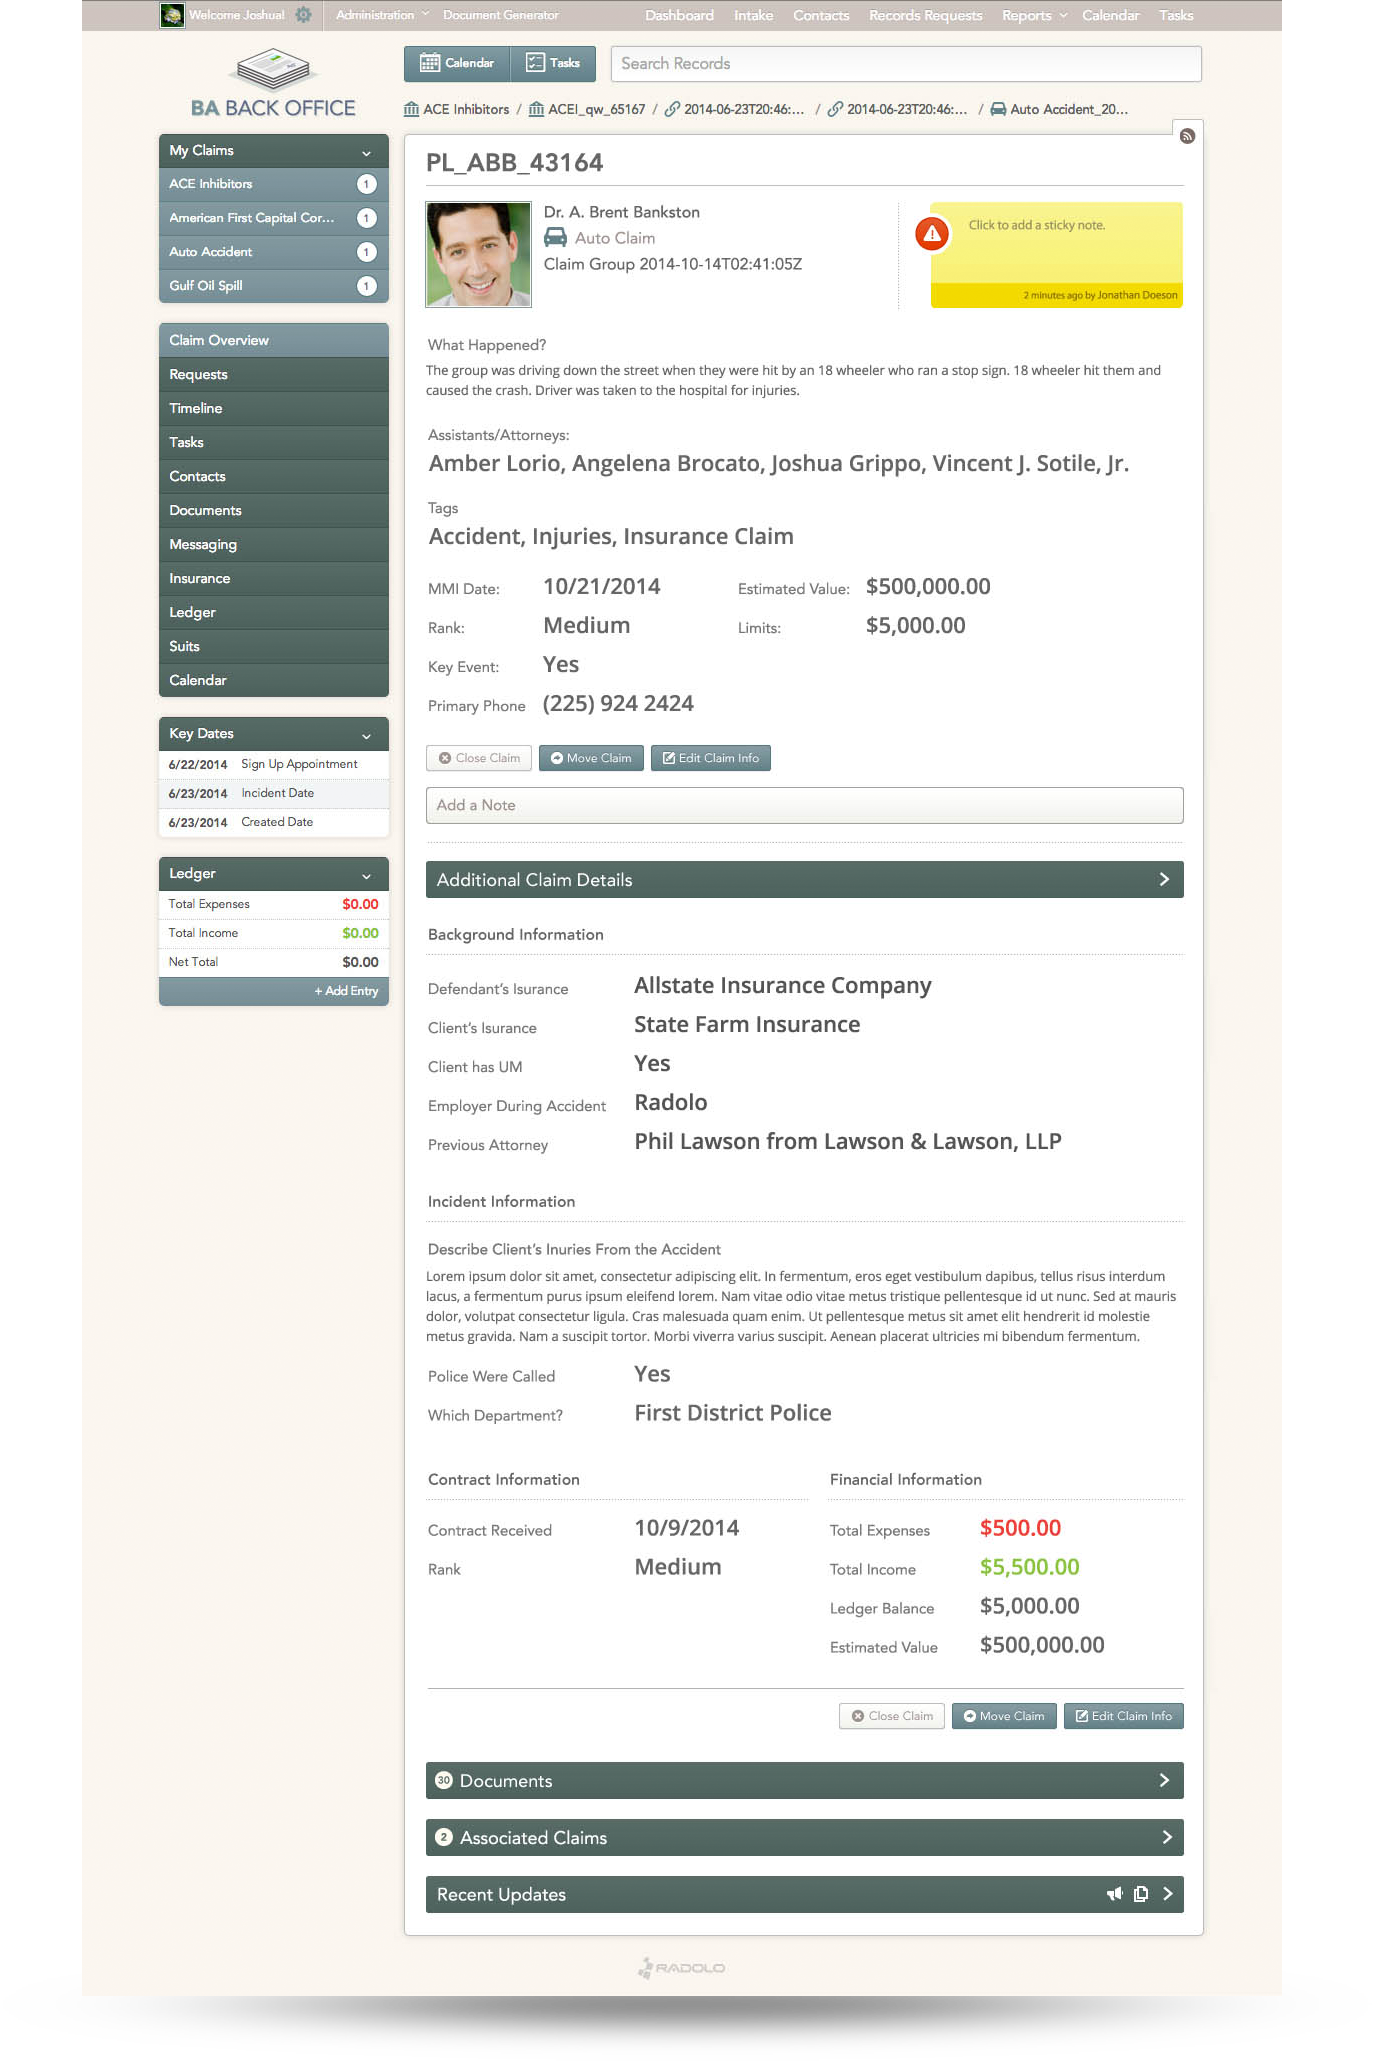Select Timeline in the claim sidebar
Image resolution: width=1375 pixels, height=2065 pixels.
click(196, 408)
